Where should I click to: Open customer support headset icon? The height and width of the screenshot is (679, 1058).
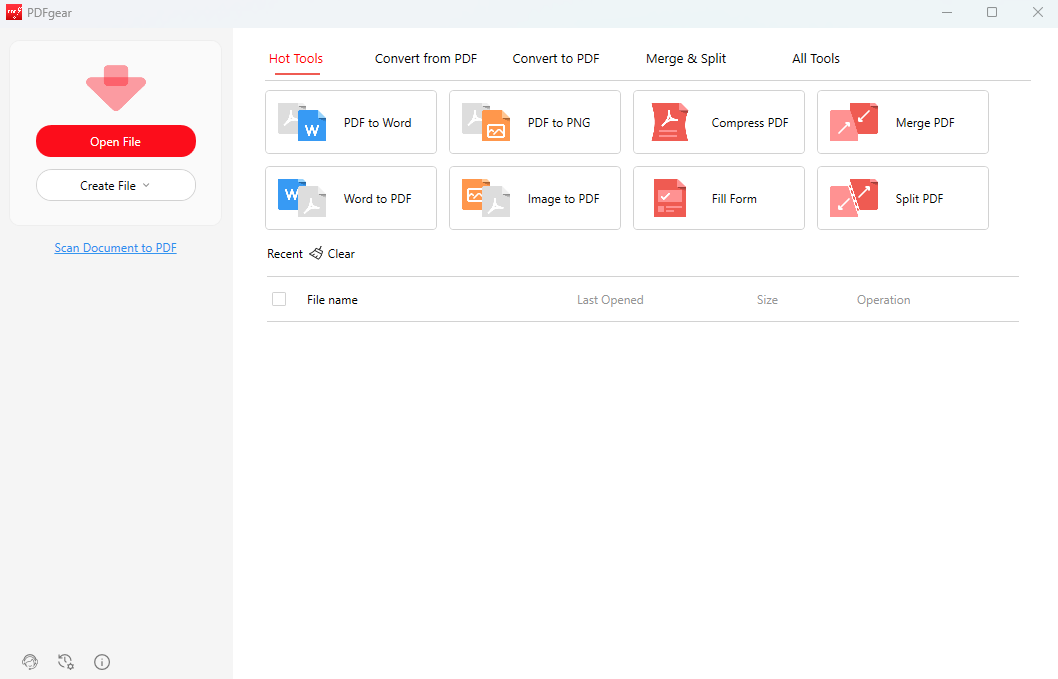[30, 661]
